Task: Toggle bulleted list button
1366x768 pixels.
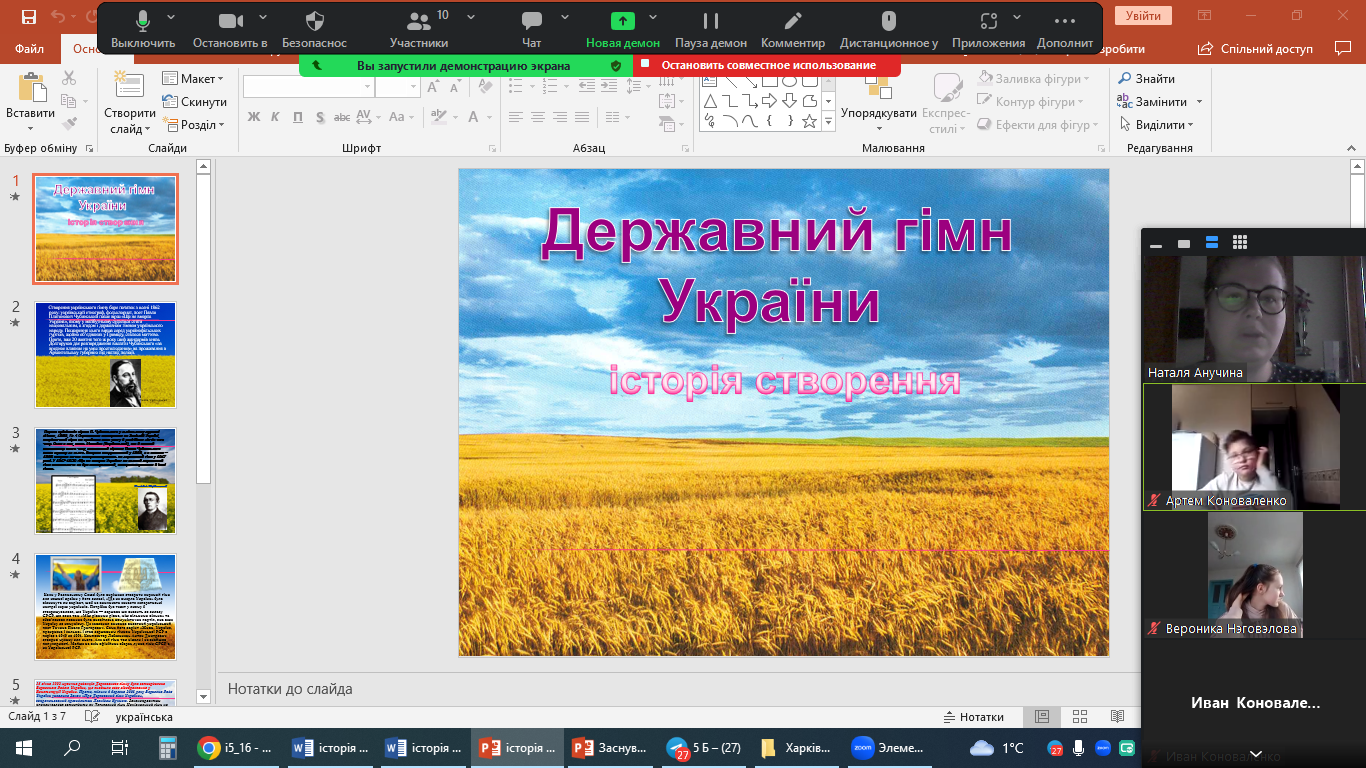Action: 518,87
